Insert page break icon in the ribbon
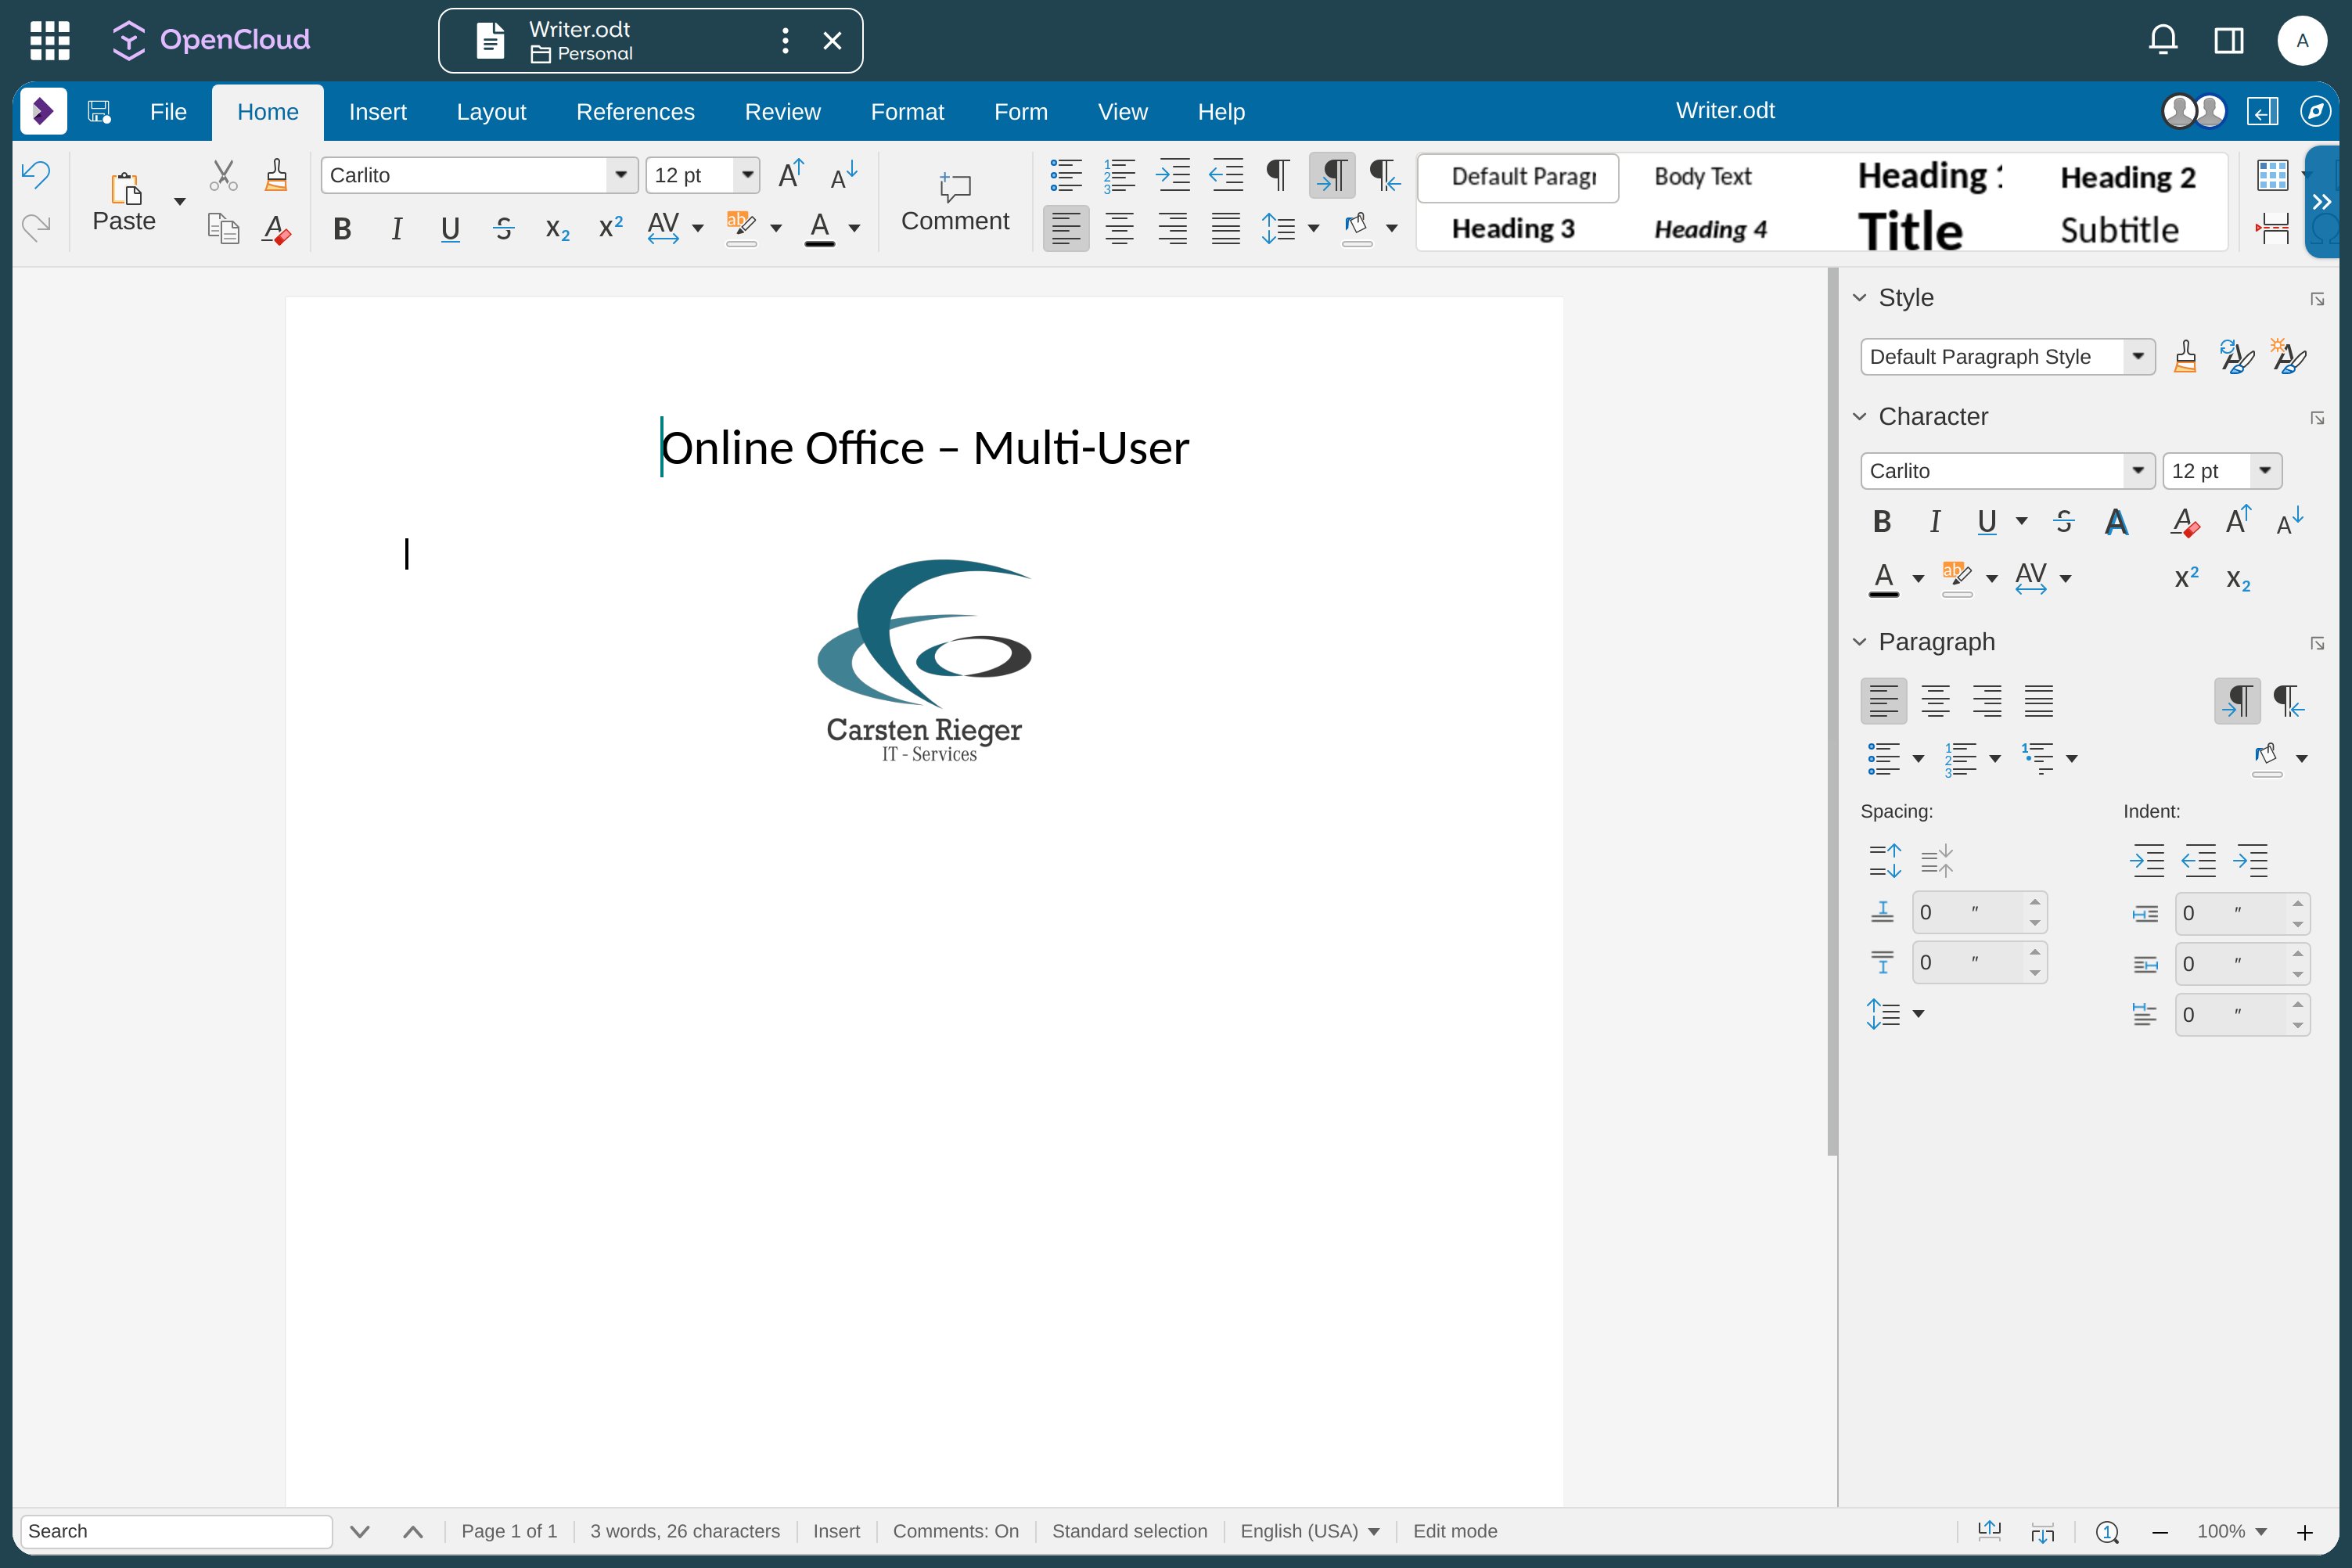The width and height of the screenshot is (2352, 1568). tap(2272, 228)
